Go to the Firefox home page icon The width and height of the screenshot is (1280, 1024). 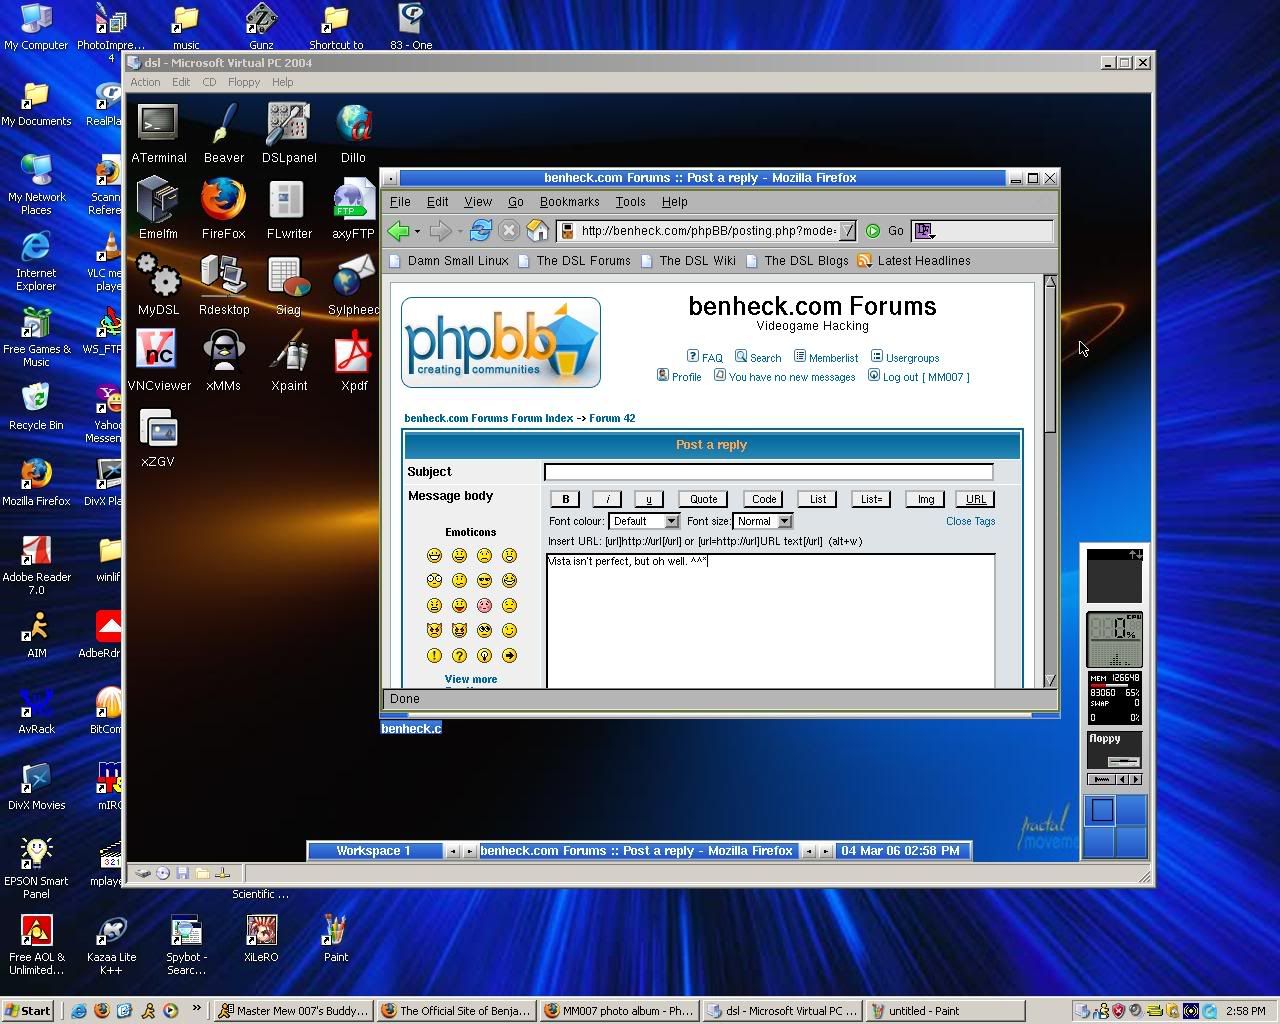coord(537,231)
